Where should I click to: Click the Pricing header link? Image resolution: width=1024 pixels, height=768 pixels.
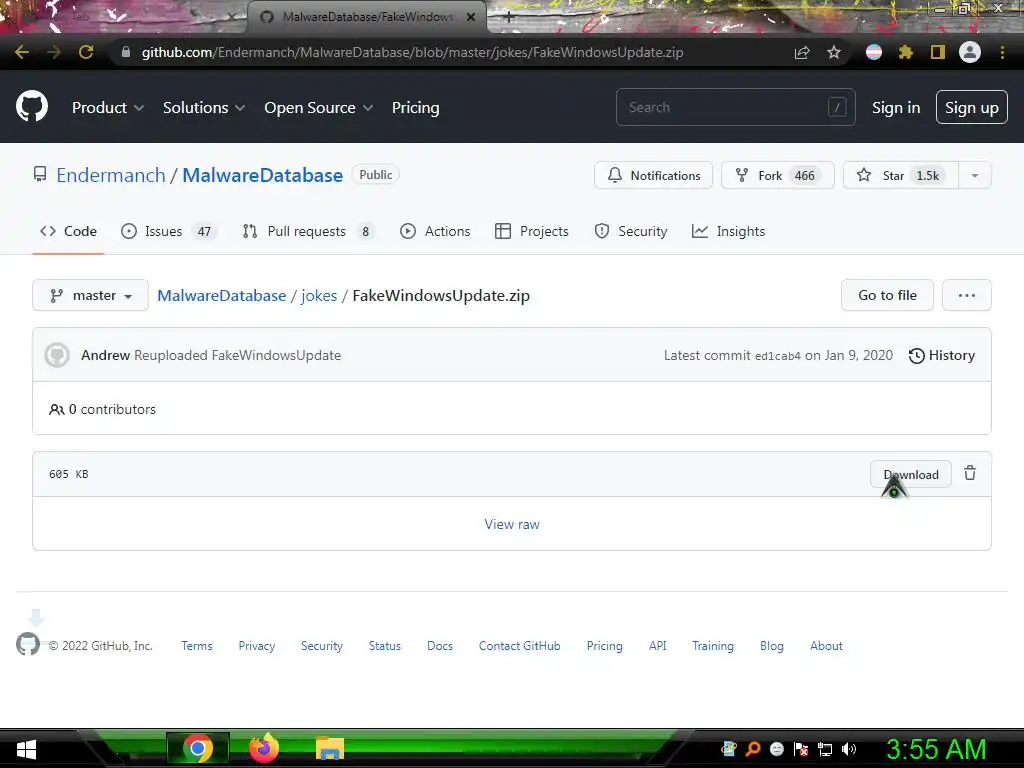coord(415,108)
